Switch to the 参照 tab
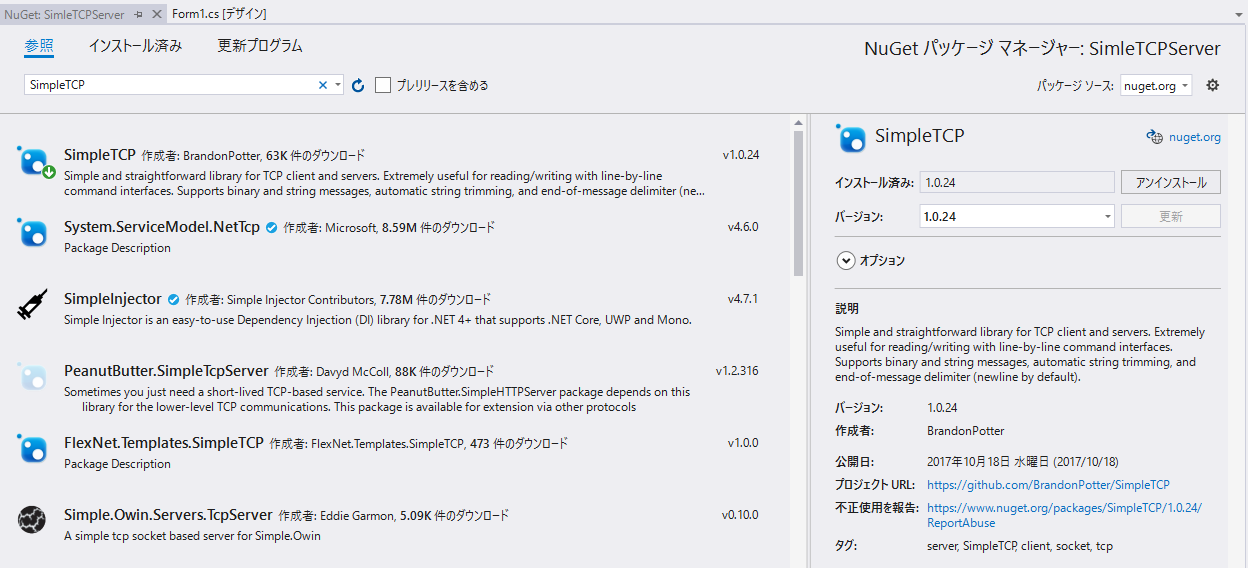The height and width of the screenshot is (568, 1248). (x=39, y=46)
